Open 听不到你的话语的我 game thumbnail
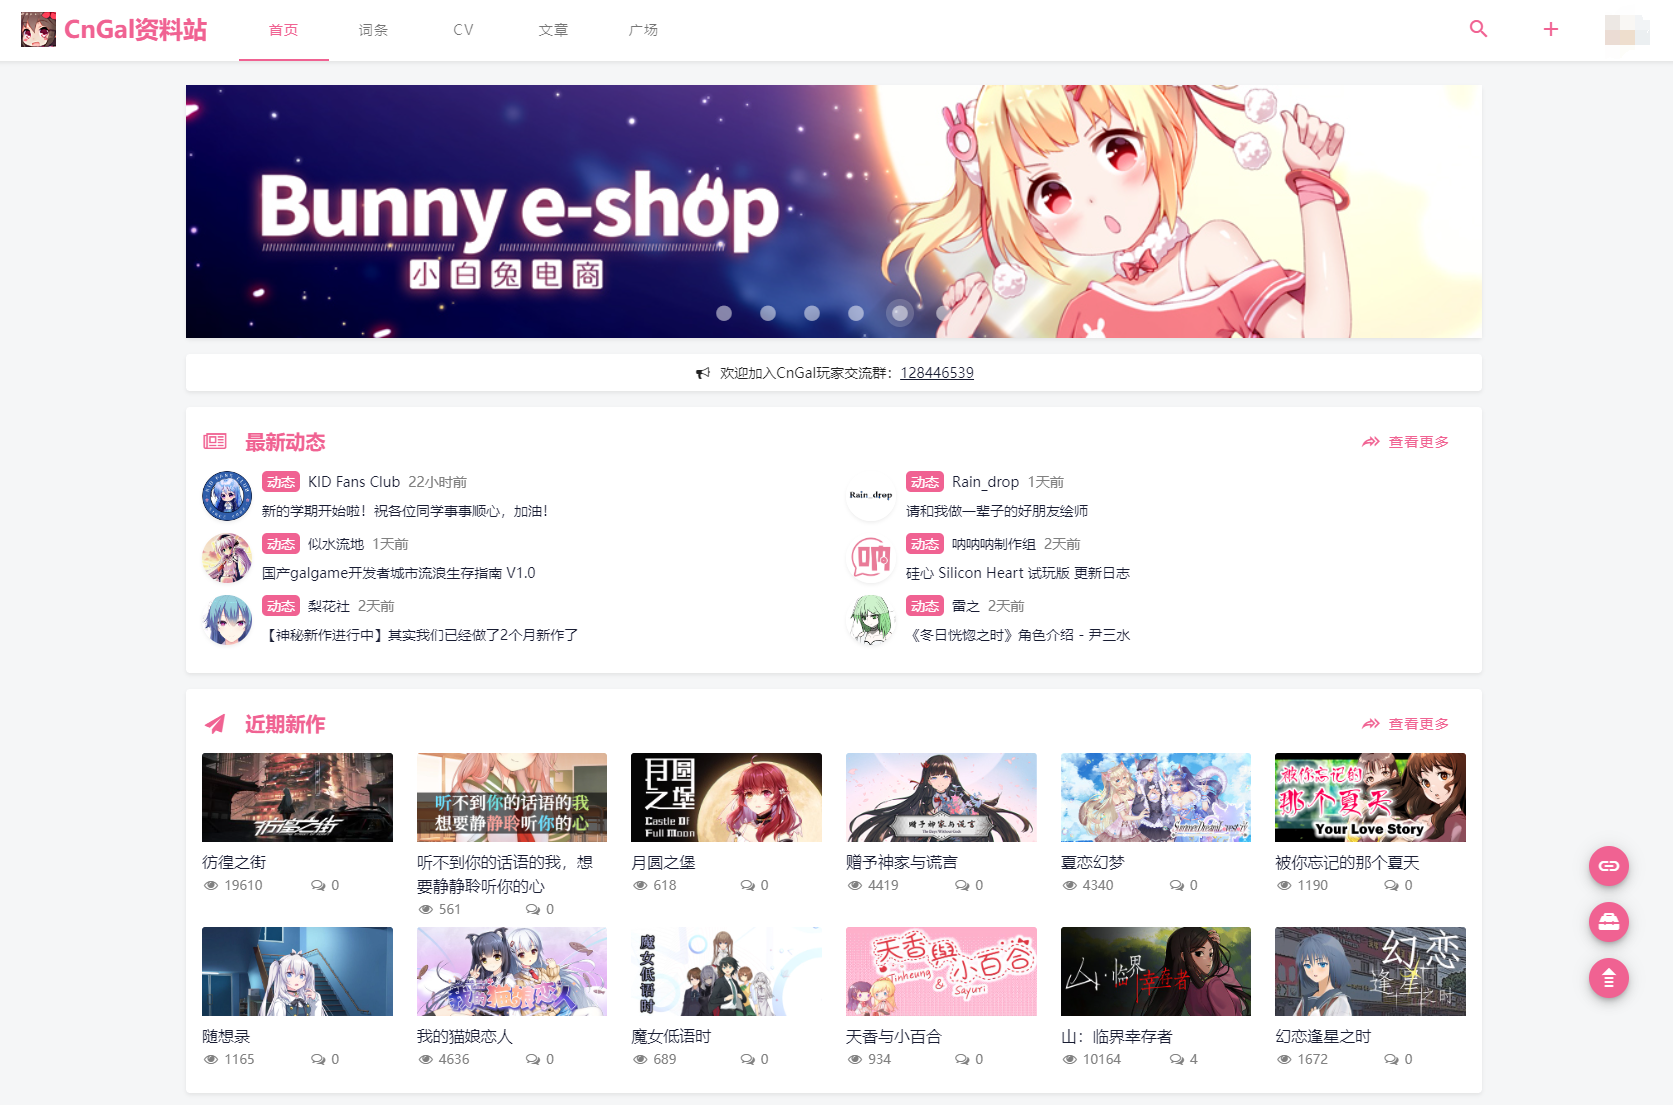The height and width of the screenshot is (1105, 1673). (512, 797)
